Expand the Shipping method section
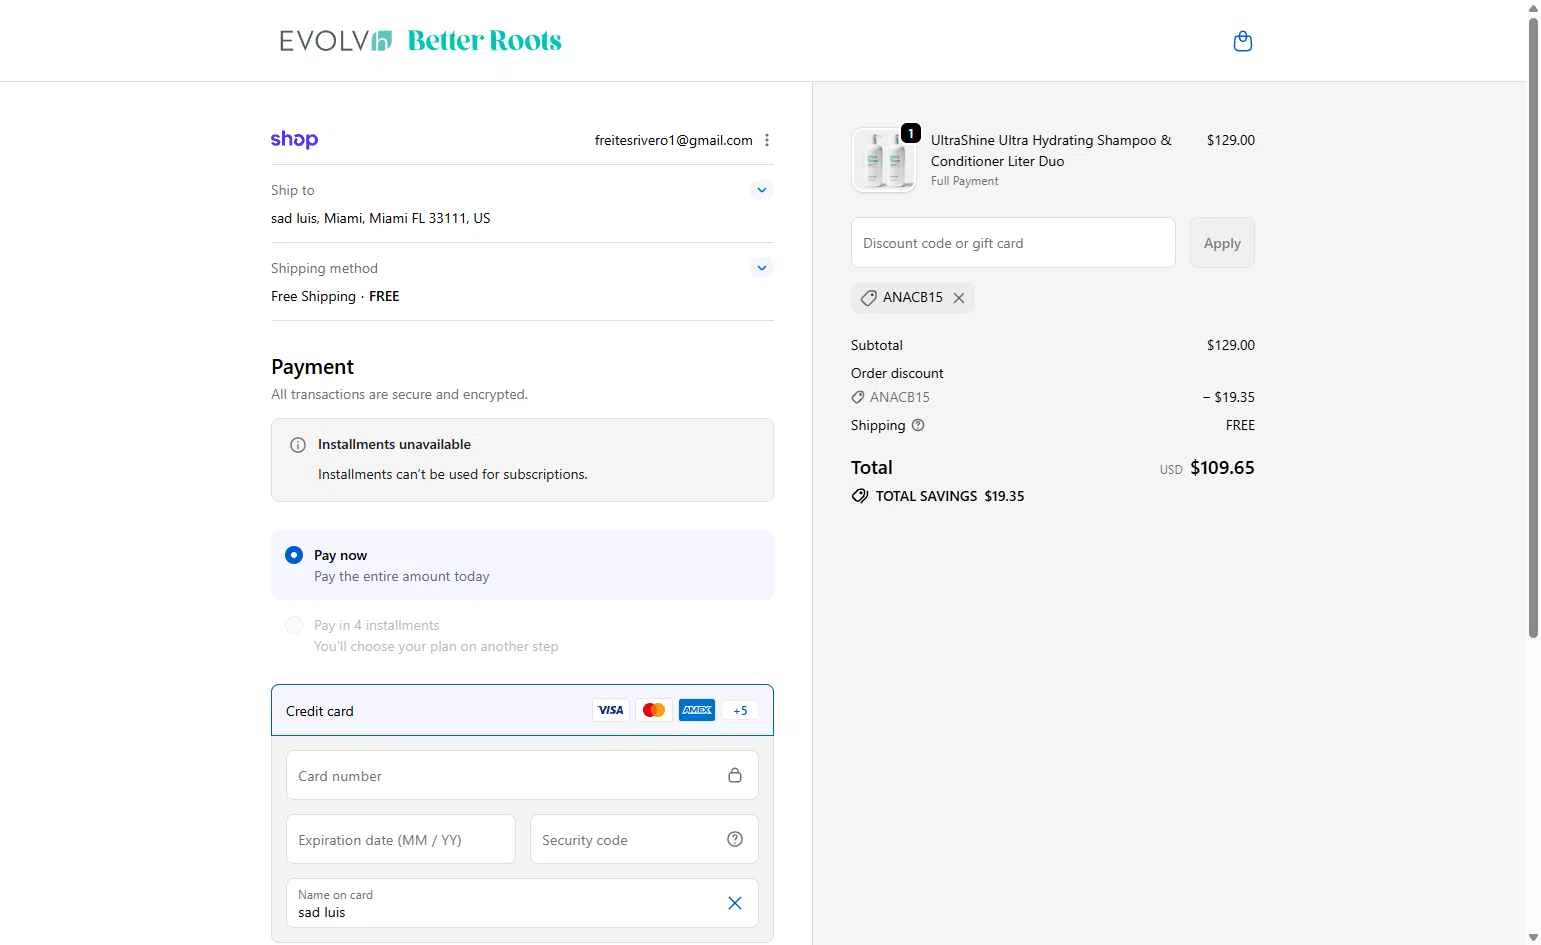Viewport: 1541px width, 945px height. (762, 268)
